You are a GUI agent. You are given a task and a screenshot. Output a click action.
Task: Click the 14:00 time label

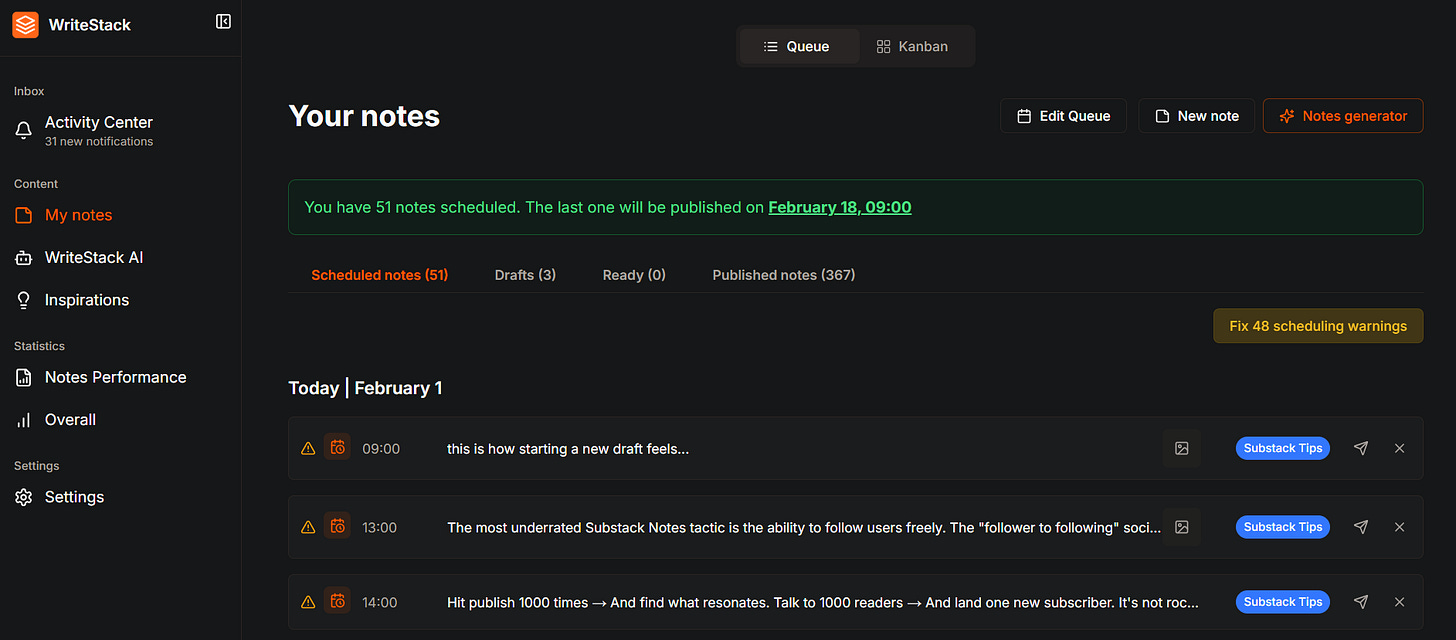pos(380,603)
